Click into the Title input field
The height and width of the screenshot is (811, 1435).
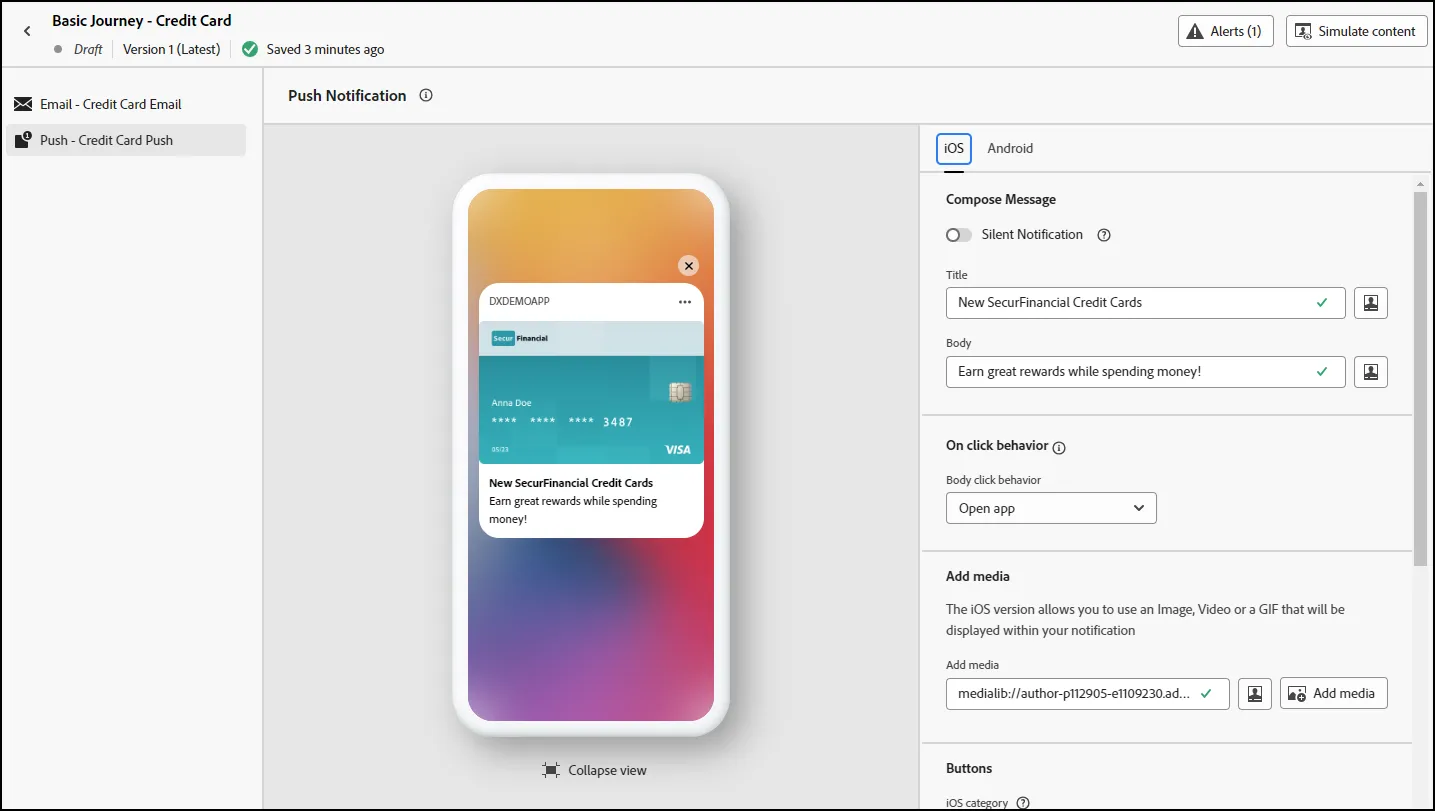(1146, 303)
